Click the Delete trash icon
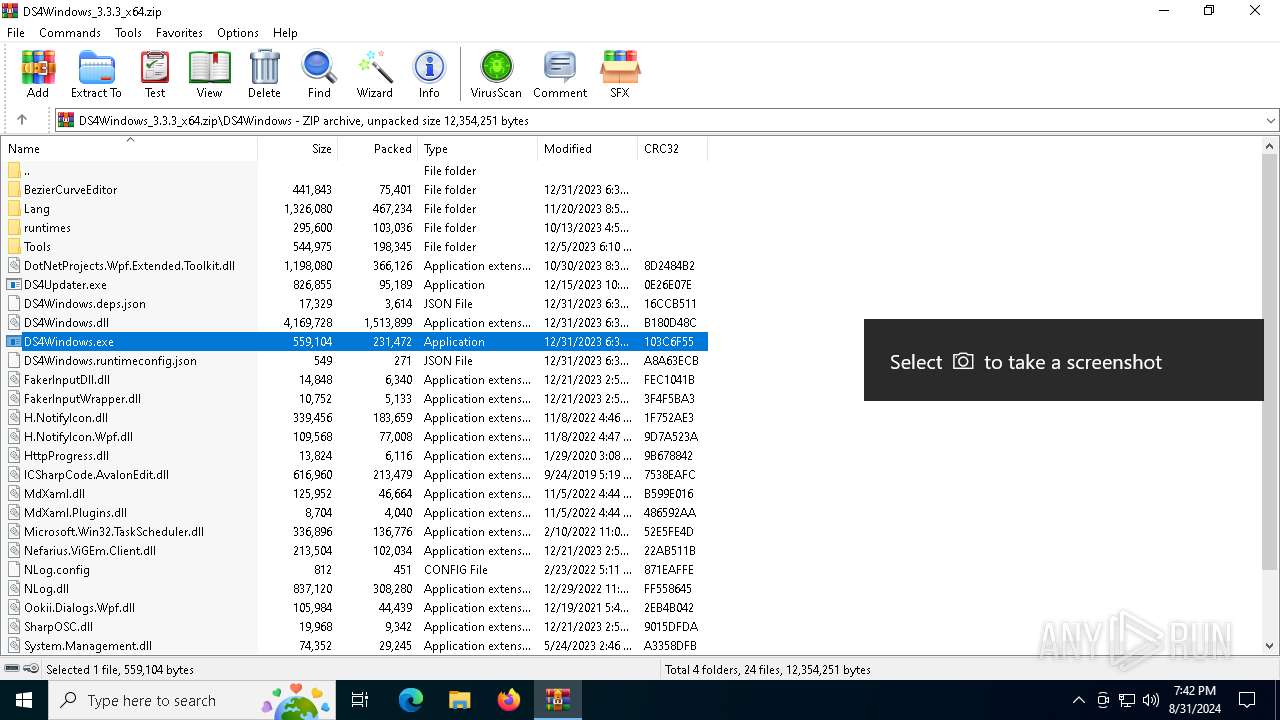Screen dimensions: 1280x720 pyautogui.click(x=264, y=75)
